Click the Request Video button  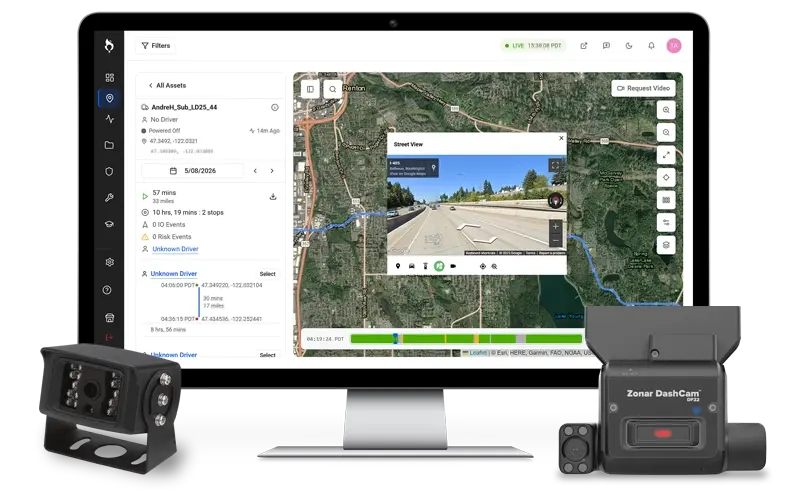click(643, 88)
